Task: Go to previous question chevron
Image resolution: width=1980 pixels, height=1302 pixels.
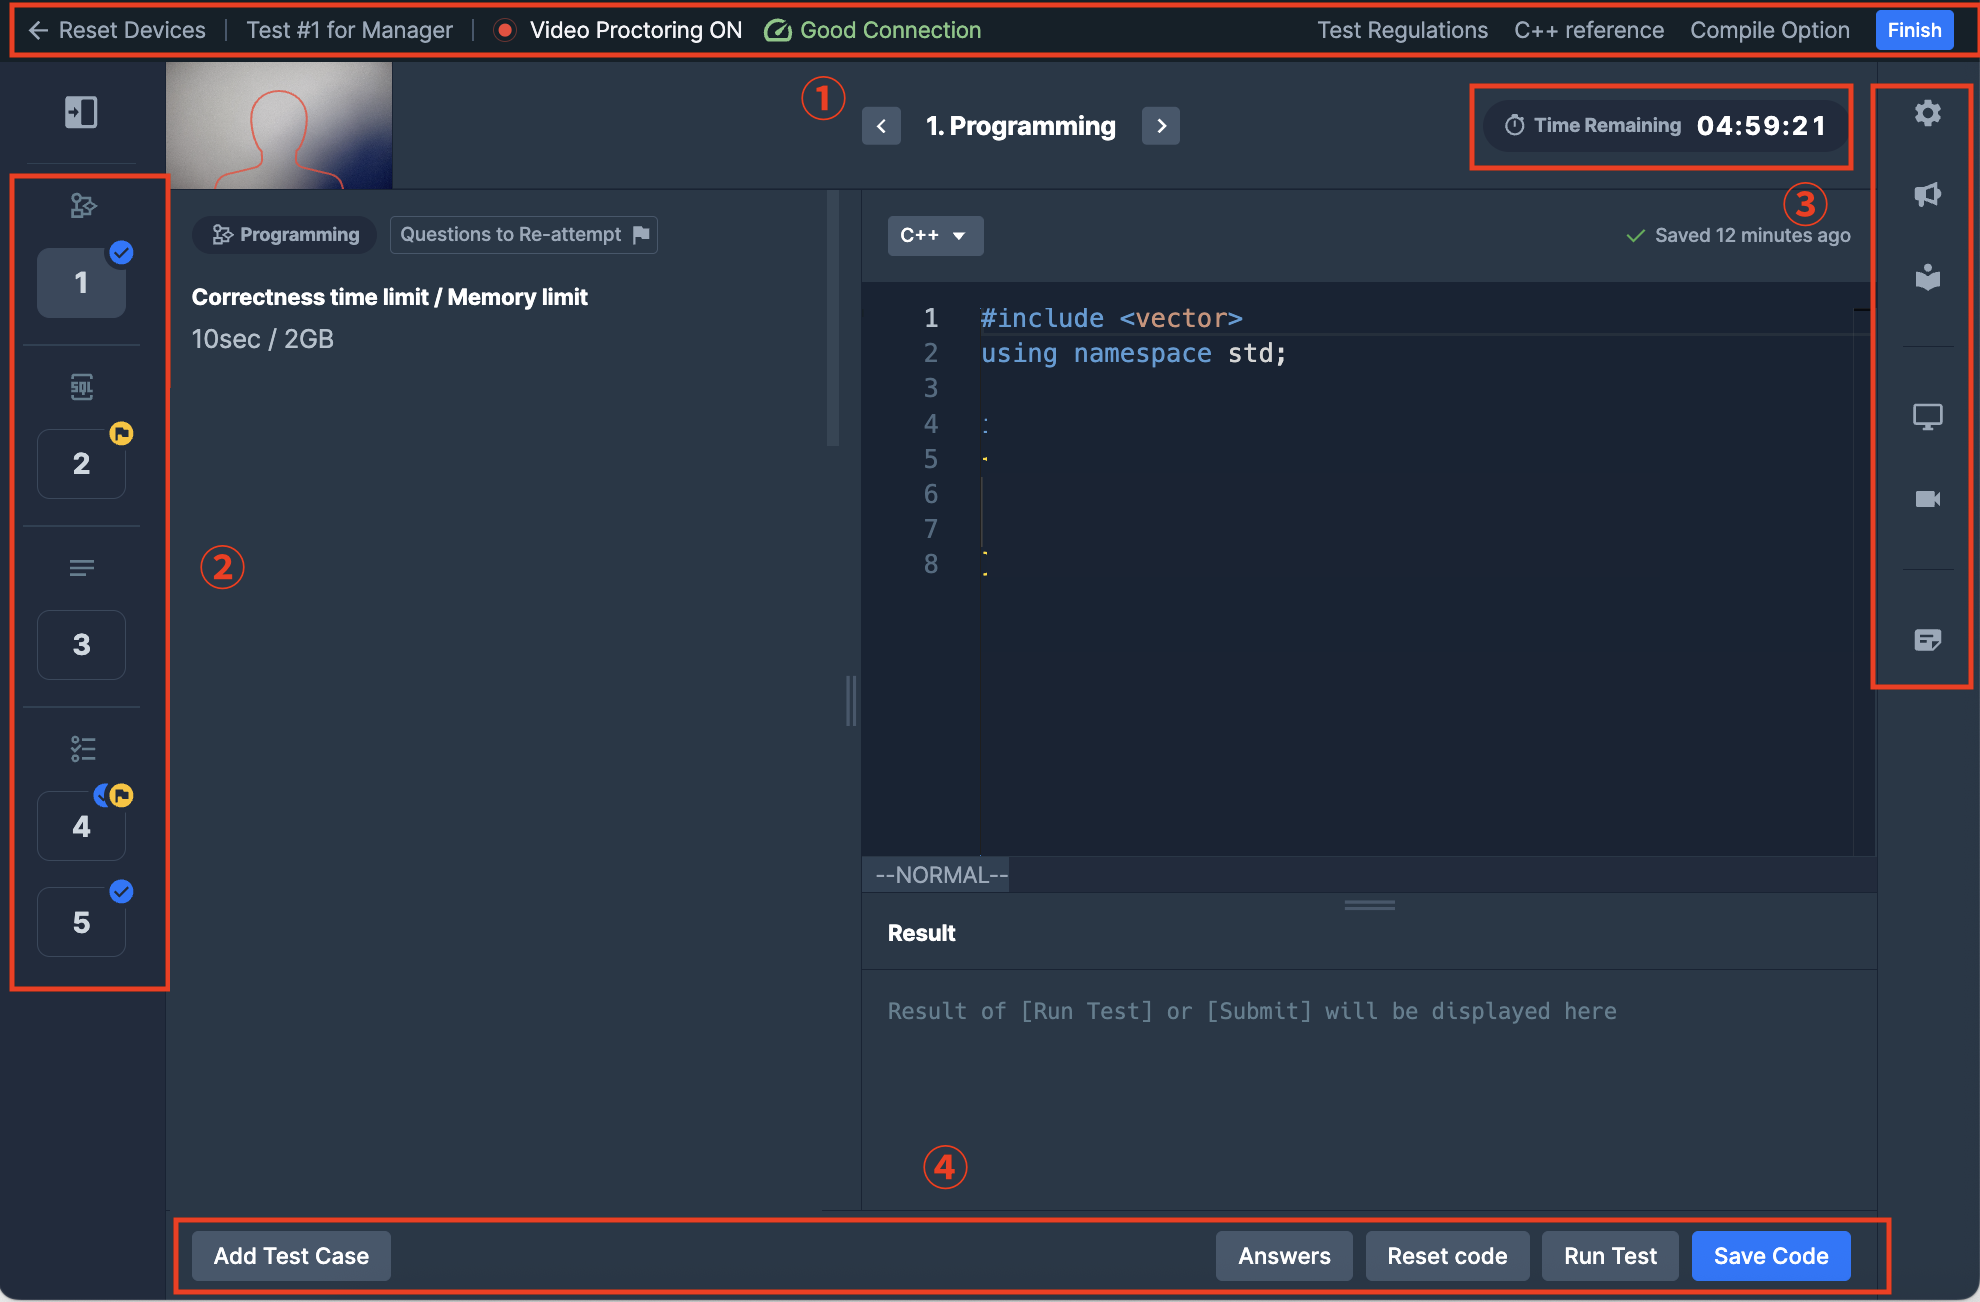Action: tap(881, 126)
